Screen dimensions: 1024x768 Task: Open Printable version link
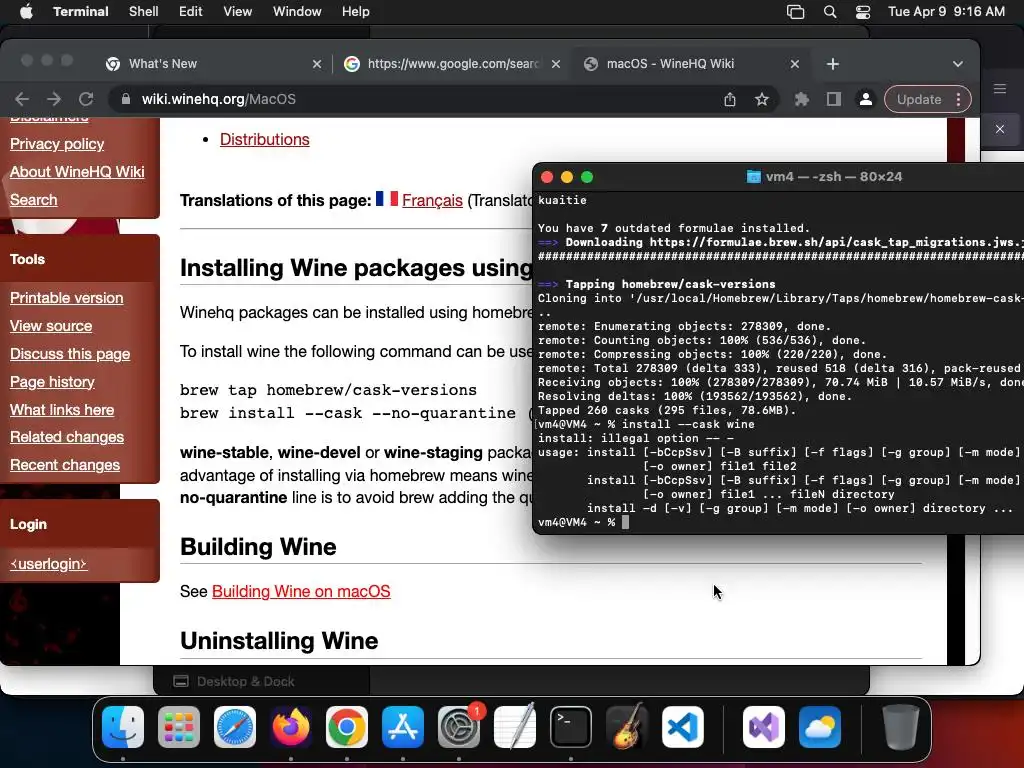pyautogui.click(x=67, y=298)
